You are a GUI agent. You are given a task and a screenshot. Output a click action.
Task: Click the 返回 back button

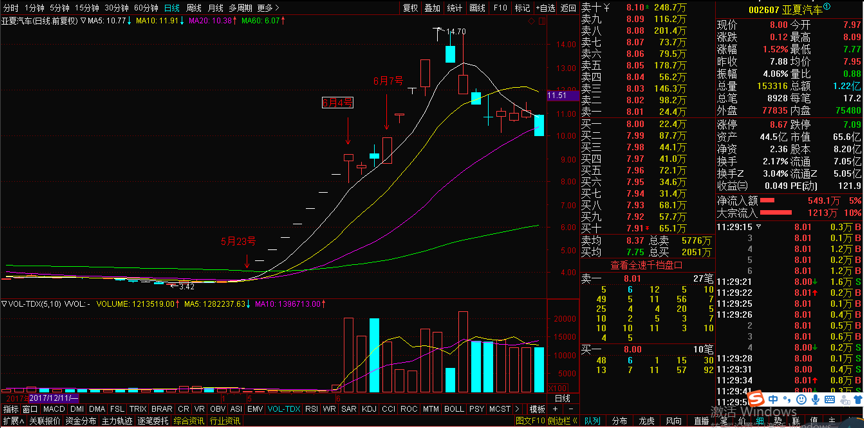coord(568,7)
